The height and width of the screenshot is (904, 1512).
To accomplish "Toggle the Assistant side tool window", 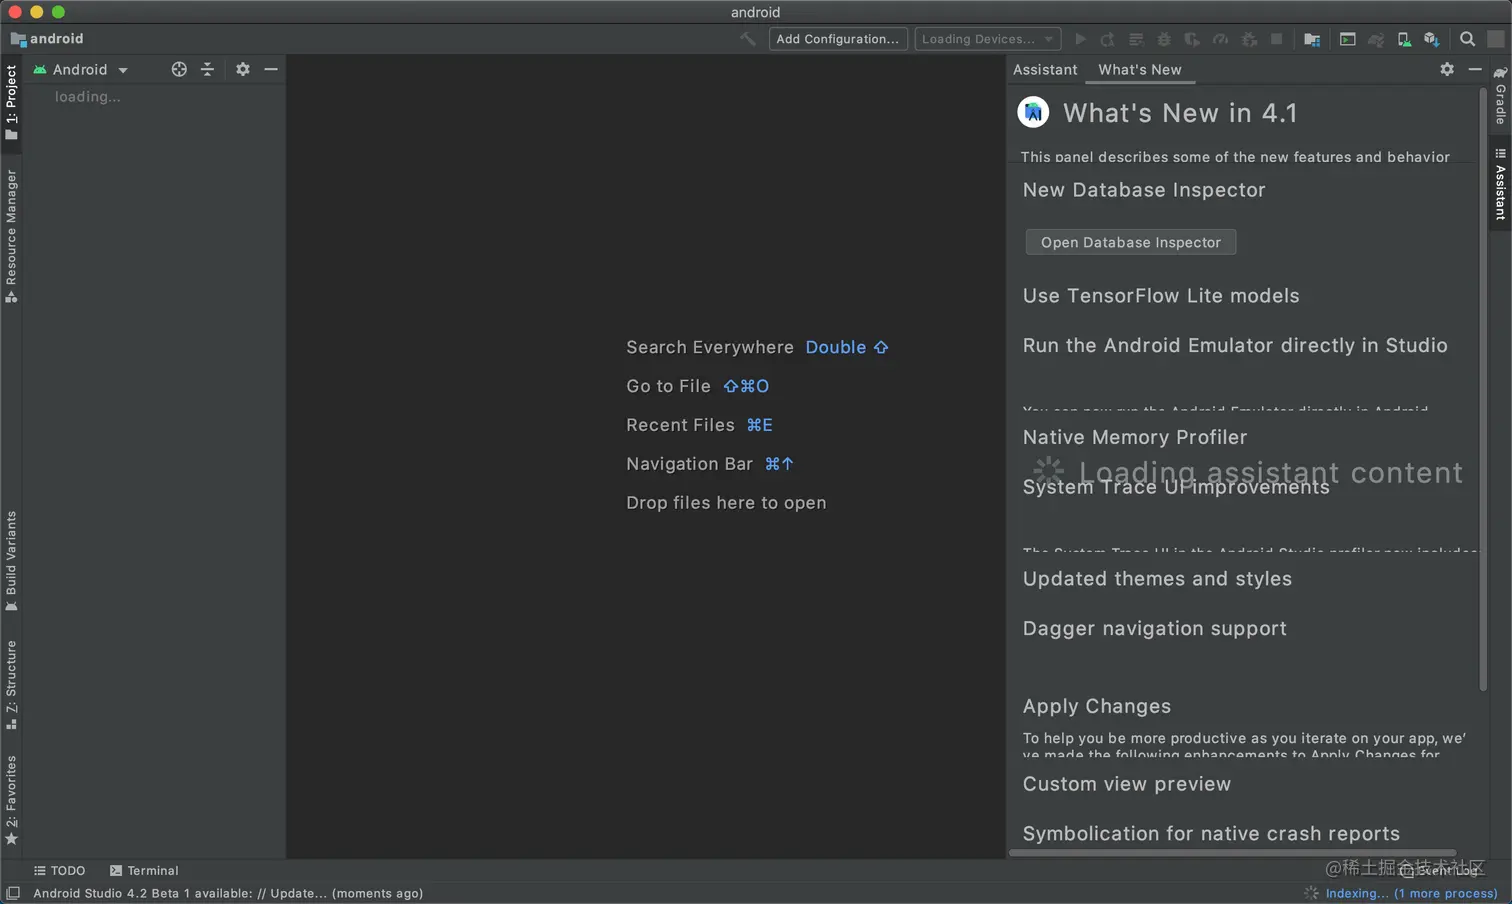I will (x=1500, y=184).
